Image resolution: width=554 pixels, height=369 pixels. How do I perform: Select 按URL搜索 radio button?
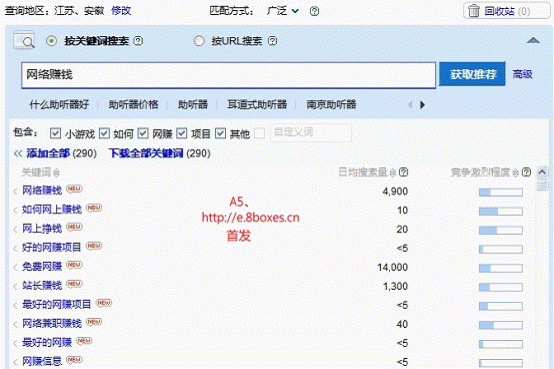click(199, 41)
